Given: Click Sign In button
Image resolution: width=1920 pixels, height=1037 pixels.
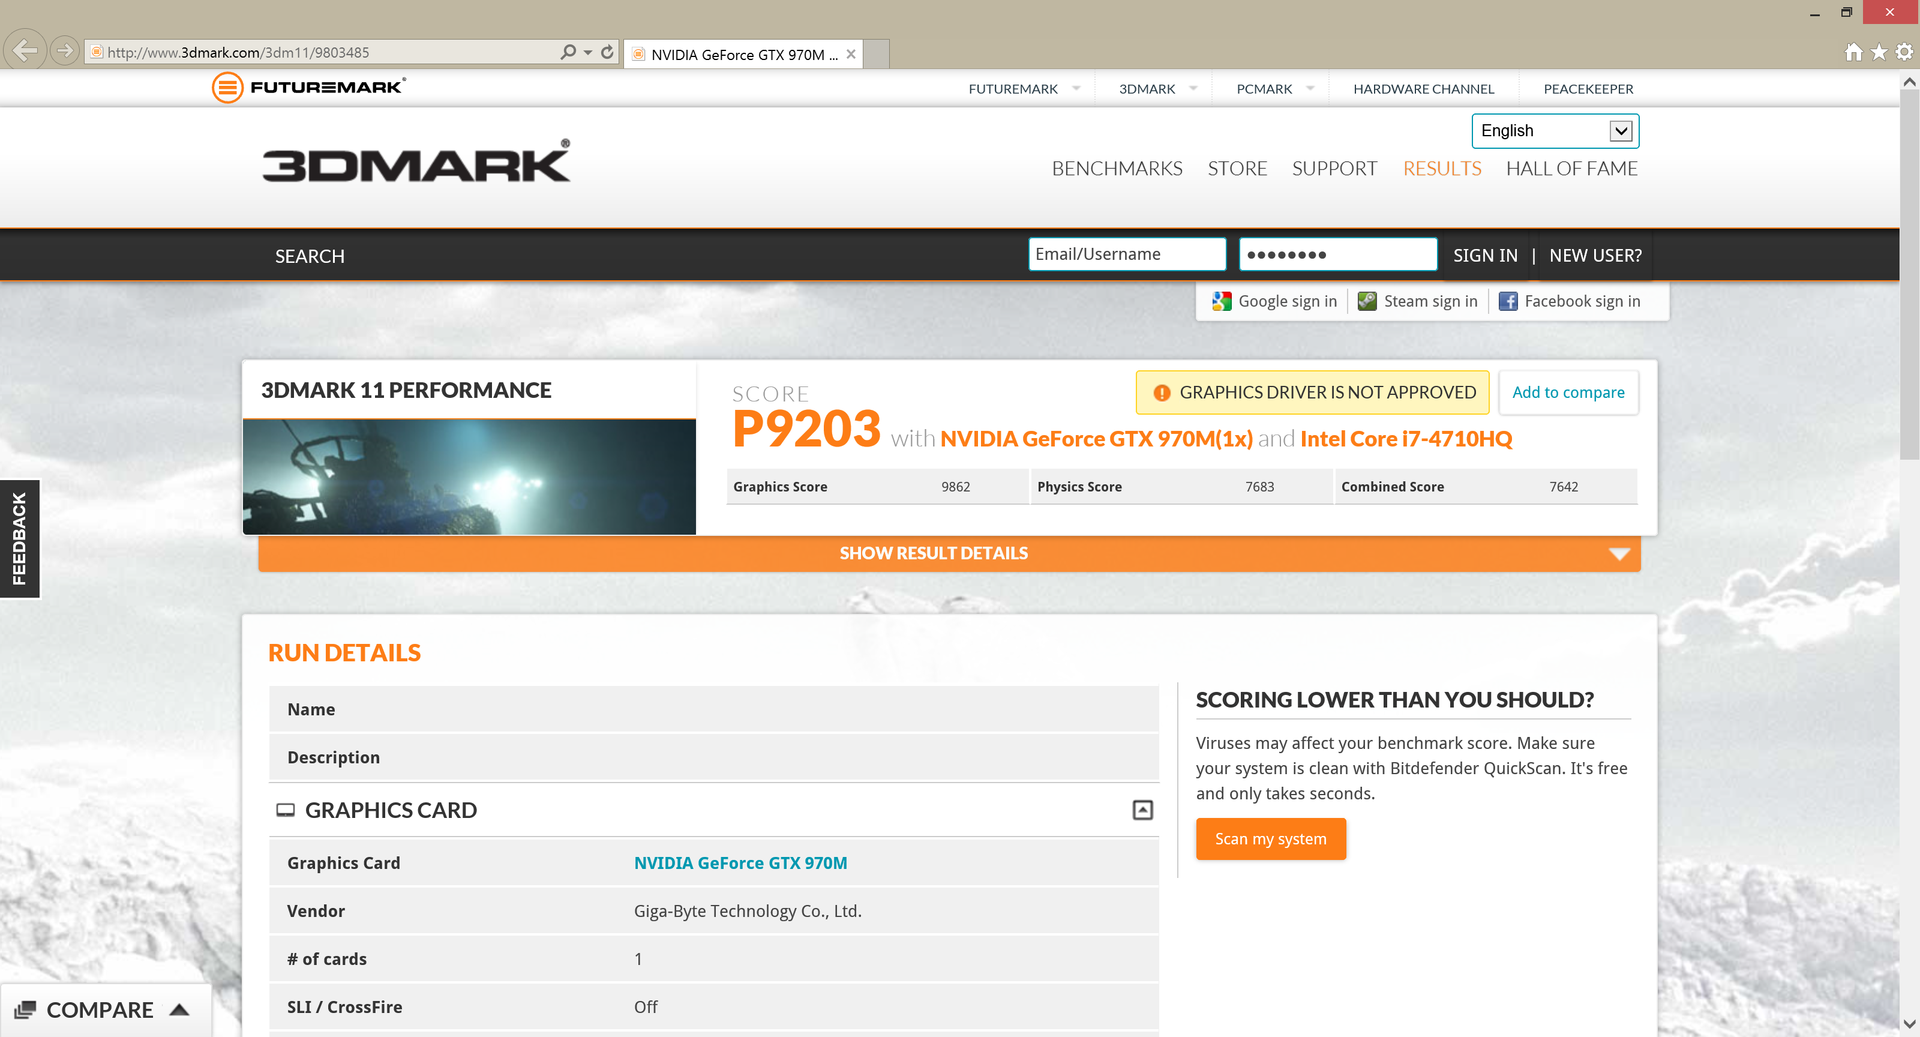Looking at the screenshot, I should [1485, 256].
